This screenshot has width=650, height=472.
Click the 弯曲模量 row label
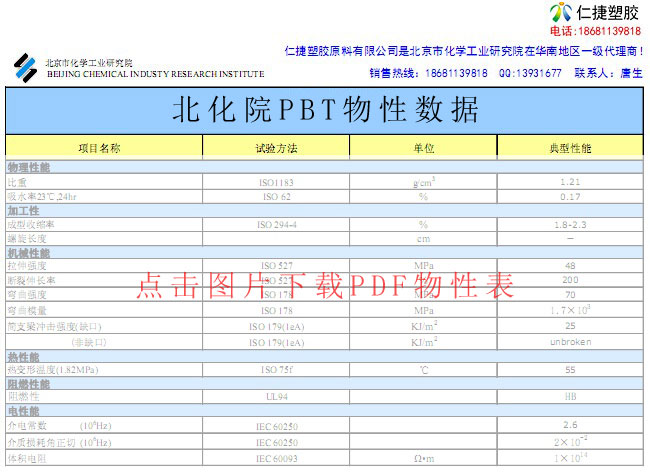(x=27, y=310)
